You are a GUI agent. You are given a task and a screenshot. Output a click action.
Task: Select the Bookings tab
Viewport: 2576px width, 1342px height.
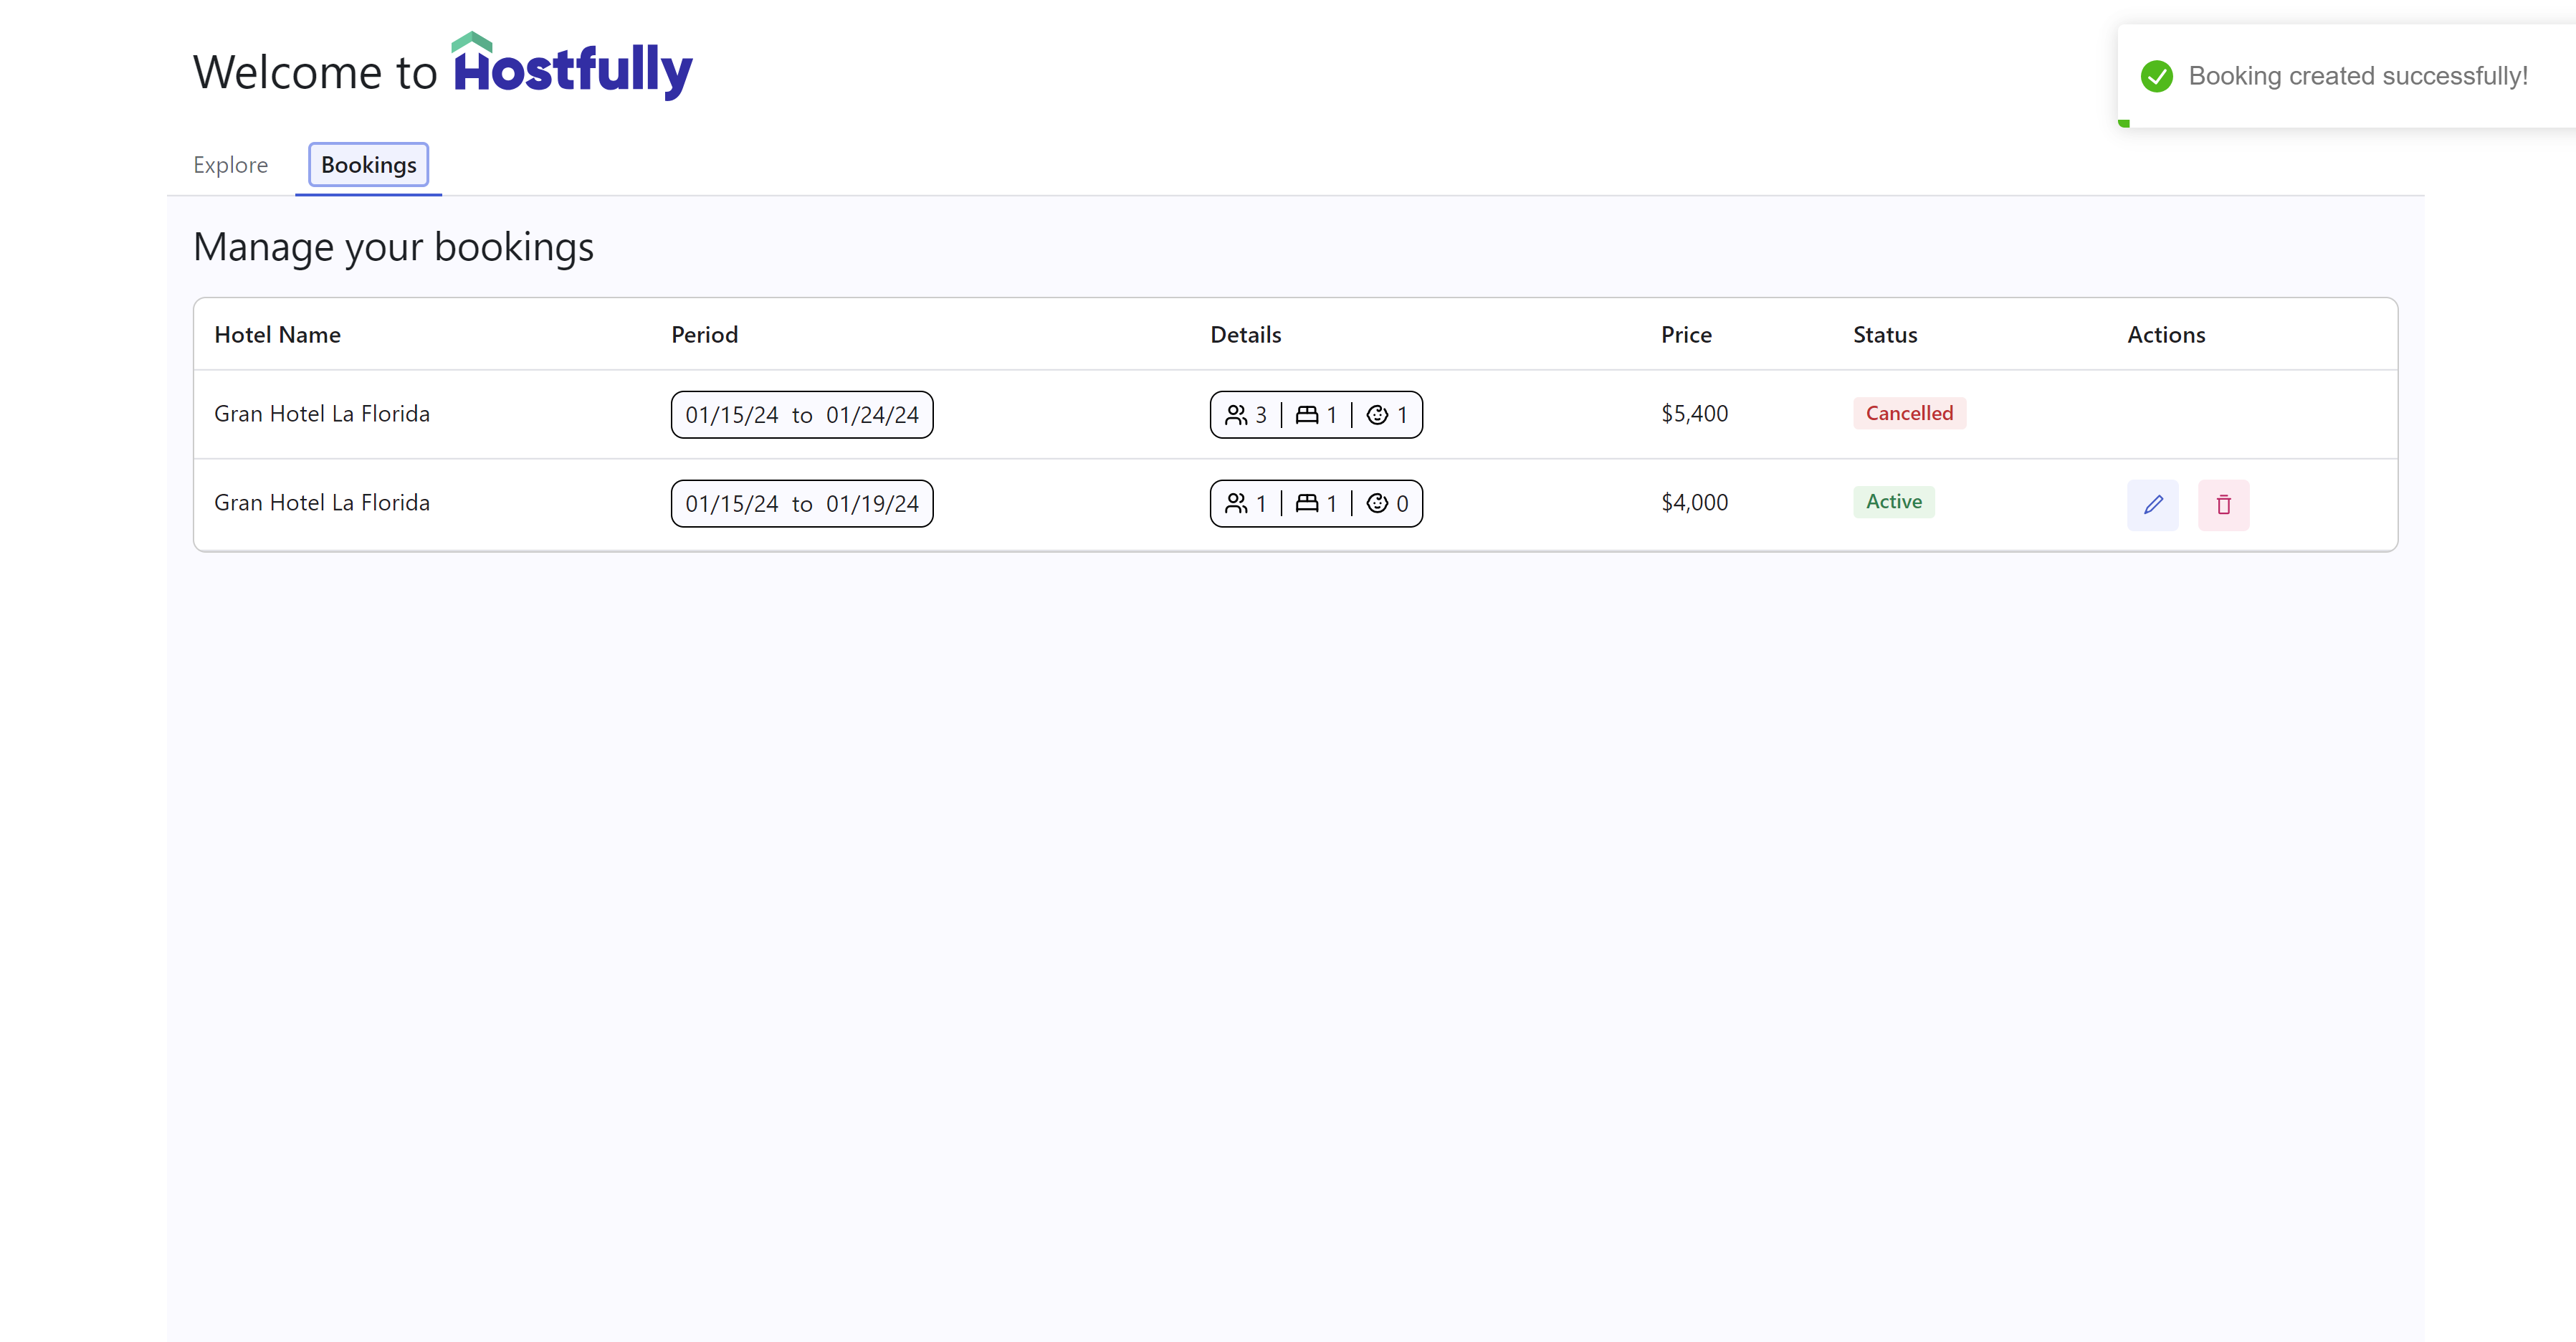point(368,165)
